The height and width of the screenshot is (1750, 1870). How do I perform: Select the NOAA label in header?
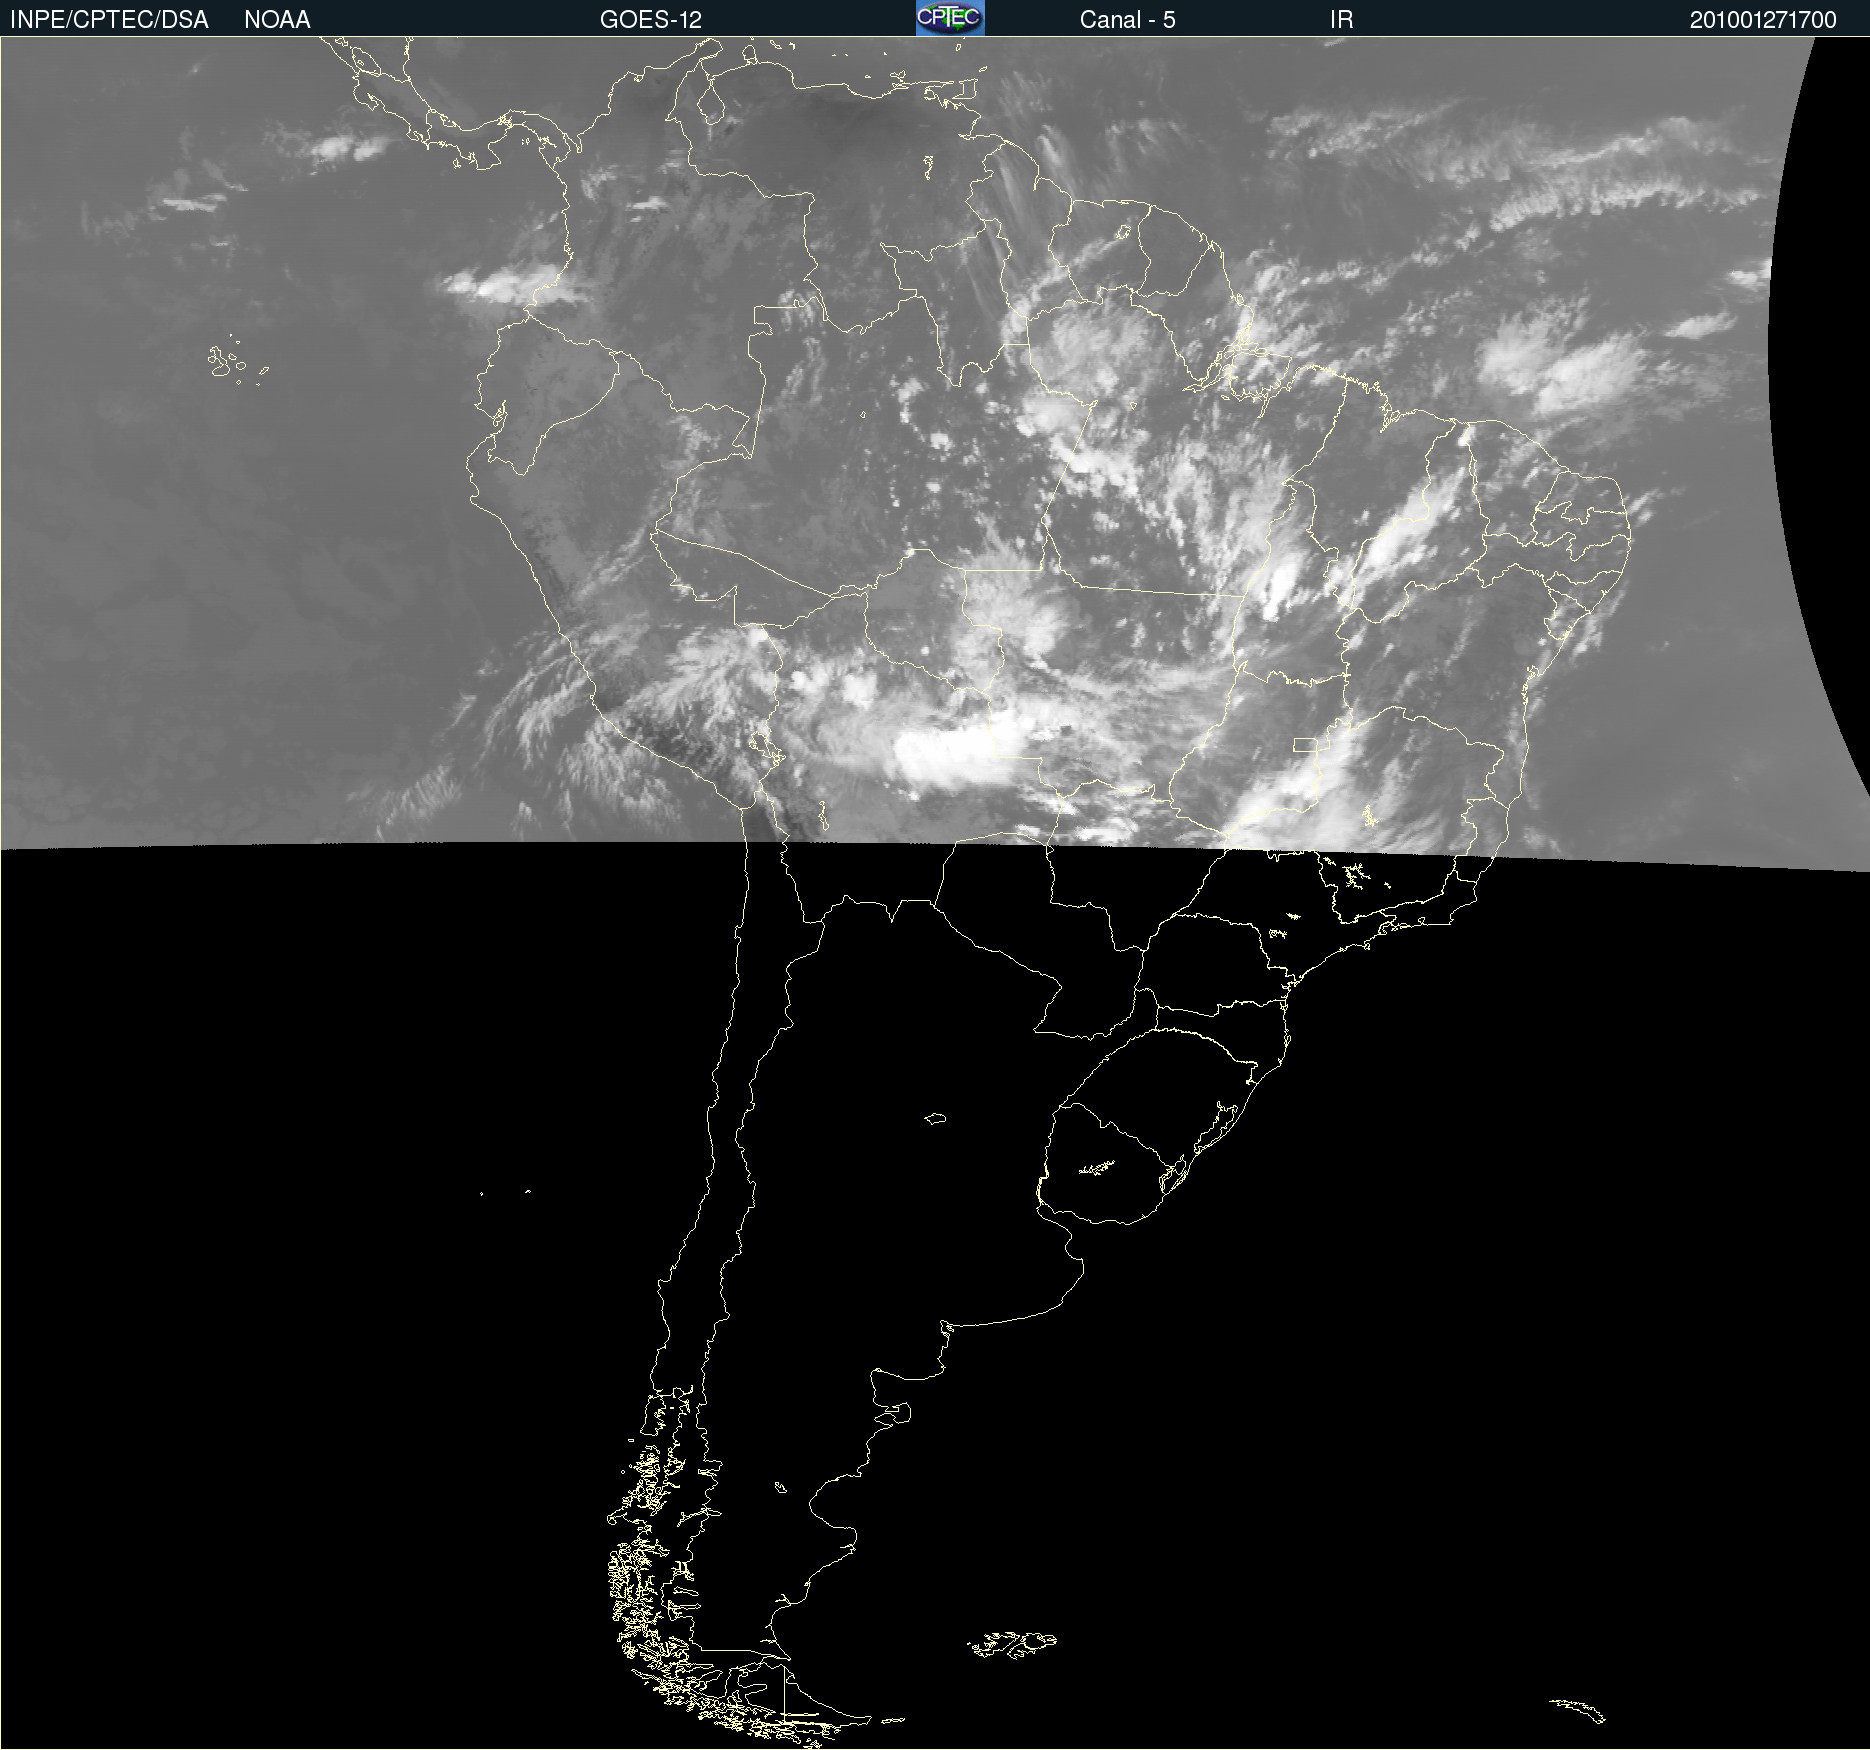277,20
